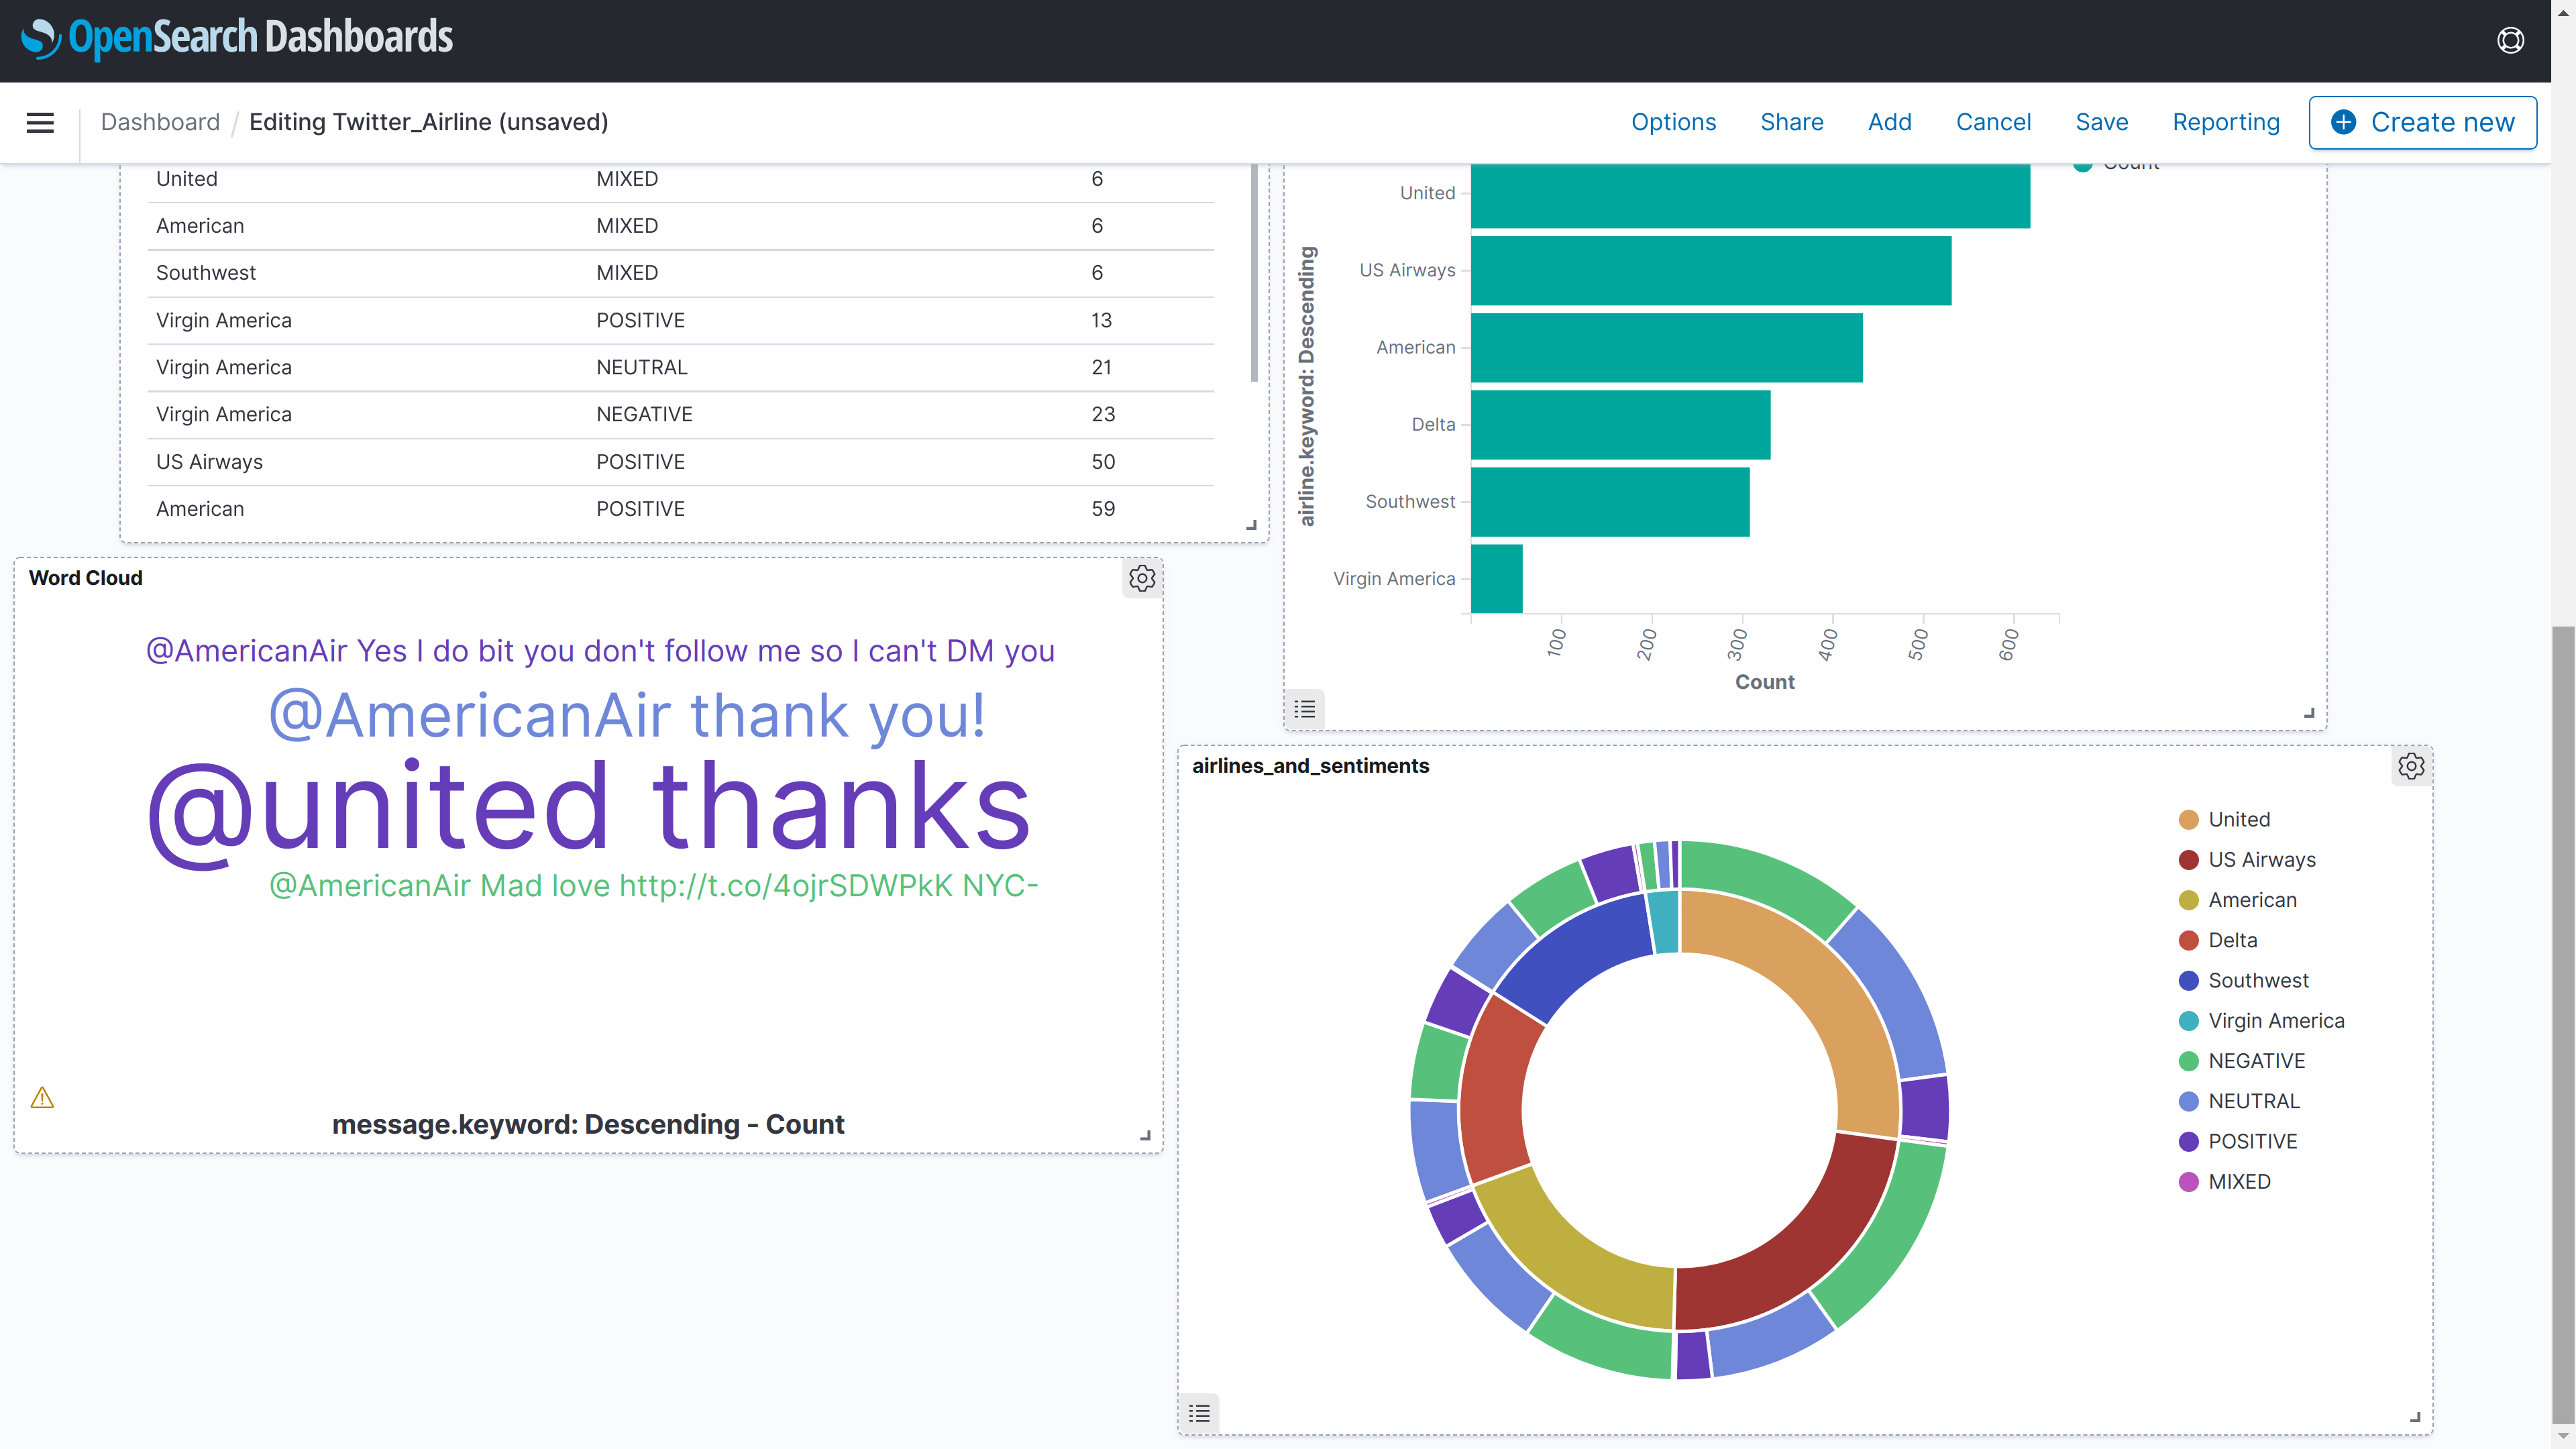Click the help lifebuoy icon
This screenshot has width=2576, height=1449.
(2510, 40)
